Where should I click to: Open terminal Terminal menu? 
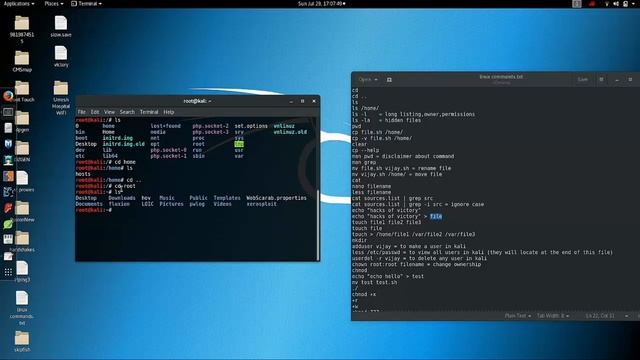[x=149, y=112]
